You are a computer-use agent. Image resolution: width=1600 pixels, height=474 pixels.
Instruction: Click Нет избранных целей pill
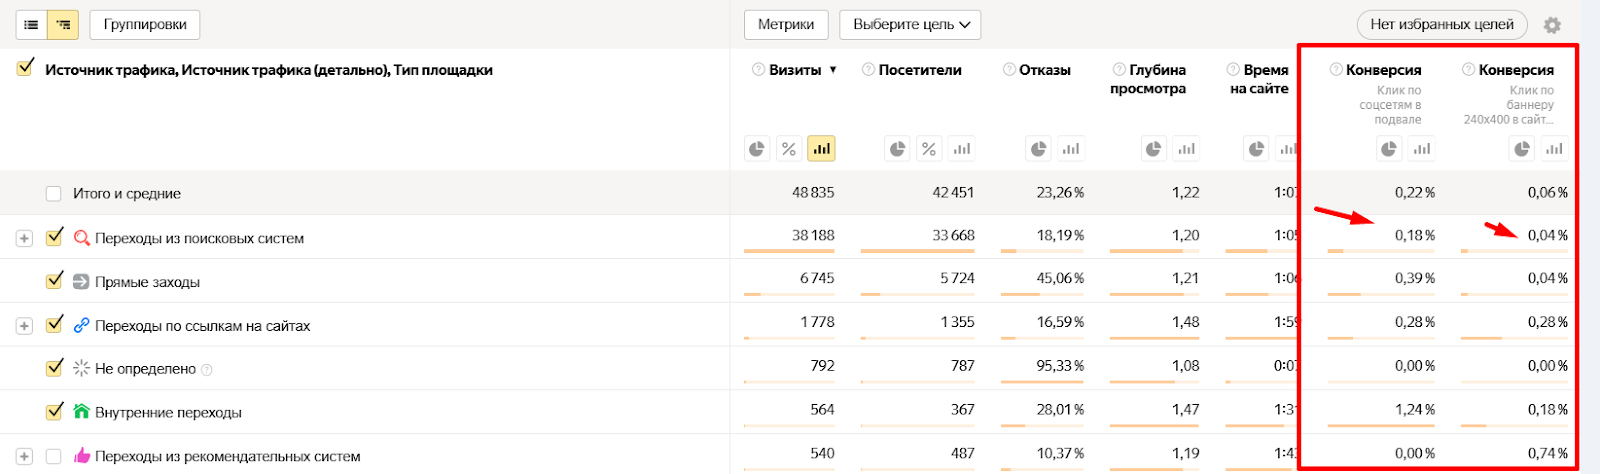(x=1441, y=24)
